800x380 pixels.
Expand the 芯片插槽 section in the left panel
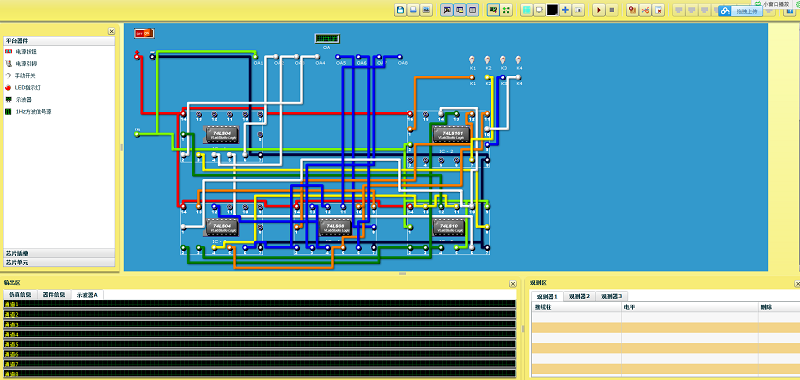click(x=59, y=253)
